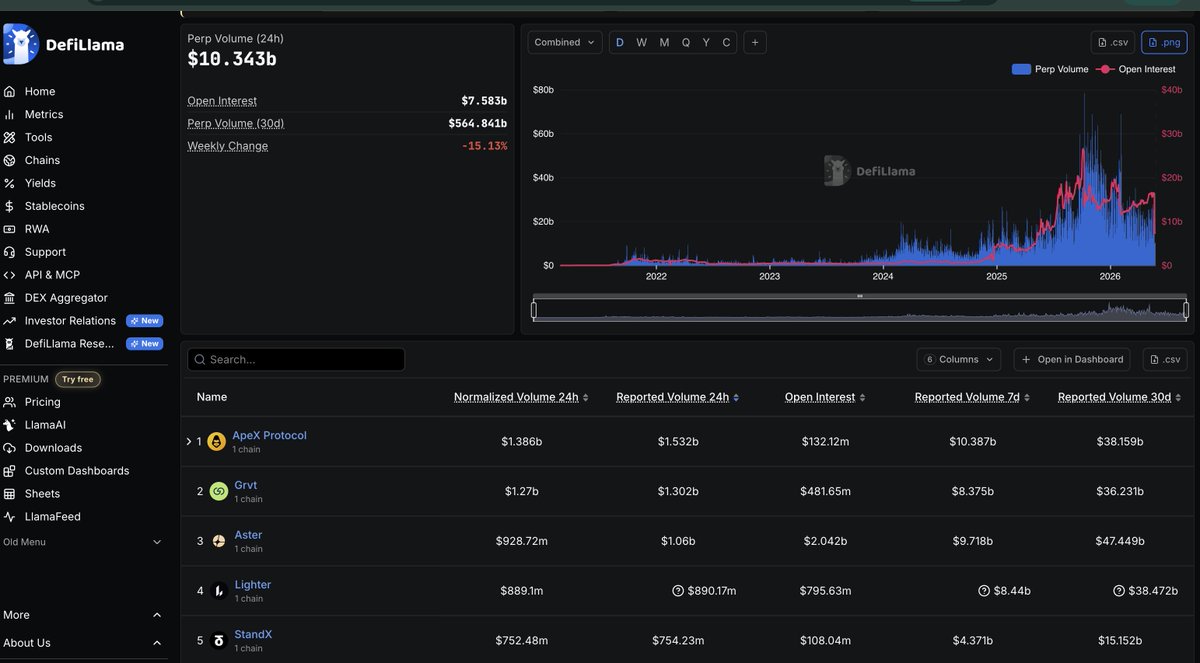The image size is (1200, 663).
Task: Select cumulative C chart interval
Action: tap(727, 42)
